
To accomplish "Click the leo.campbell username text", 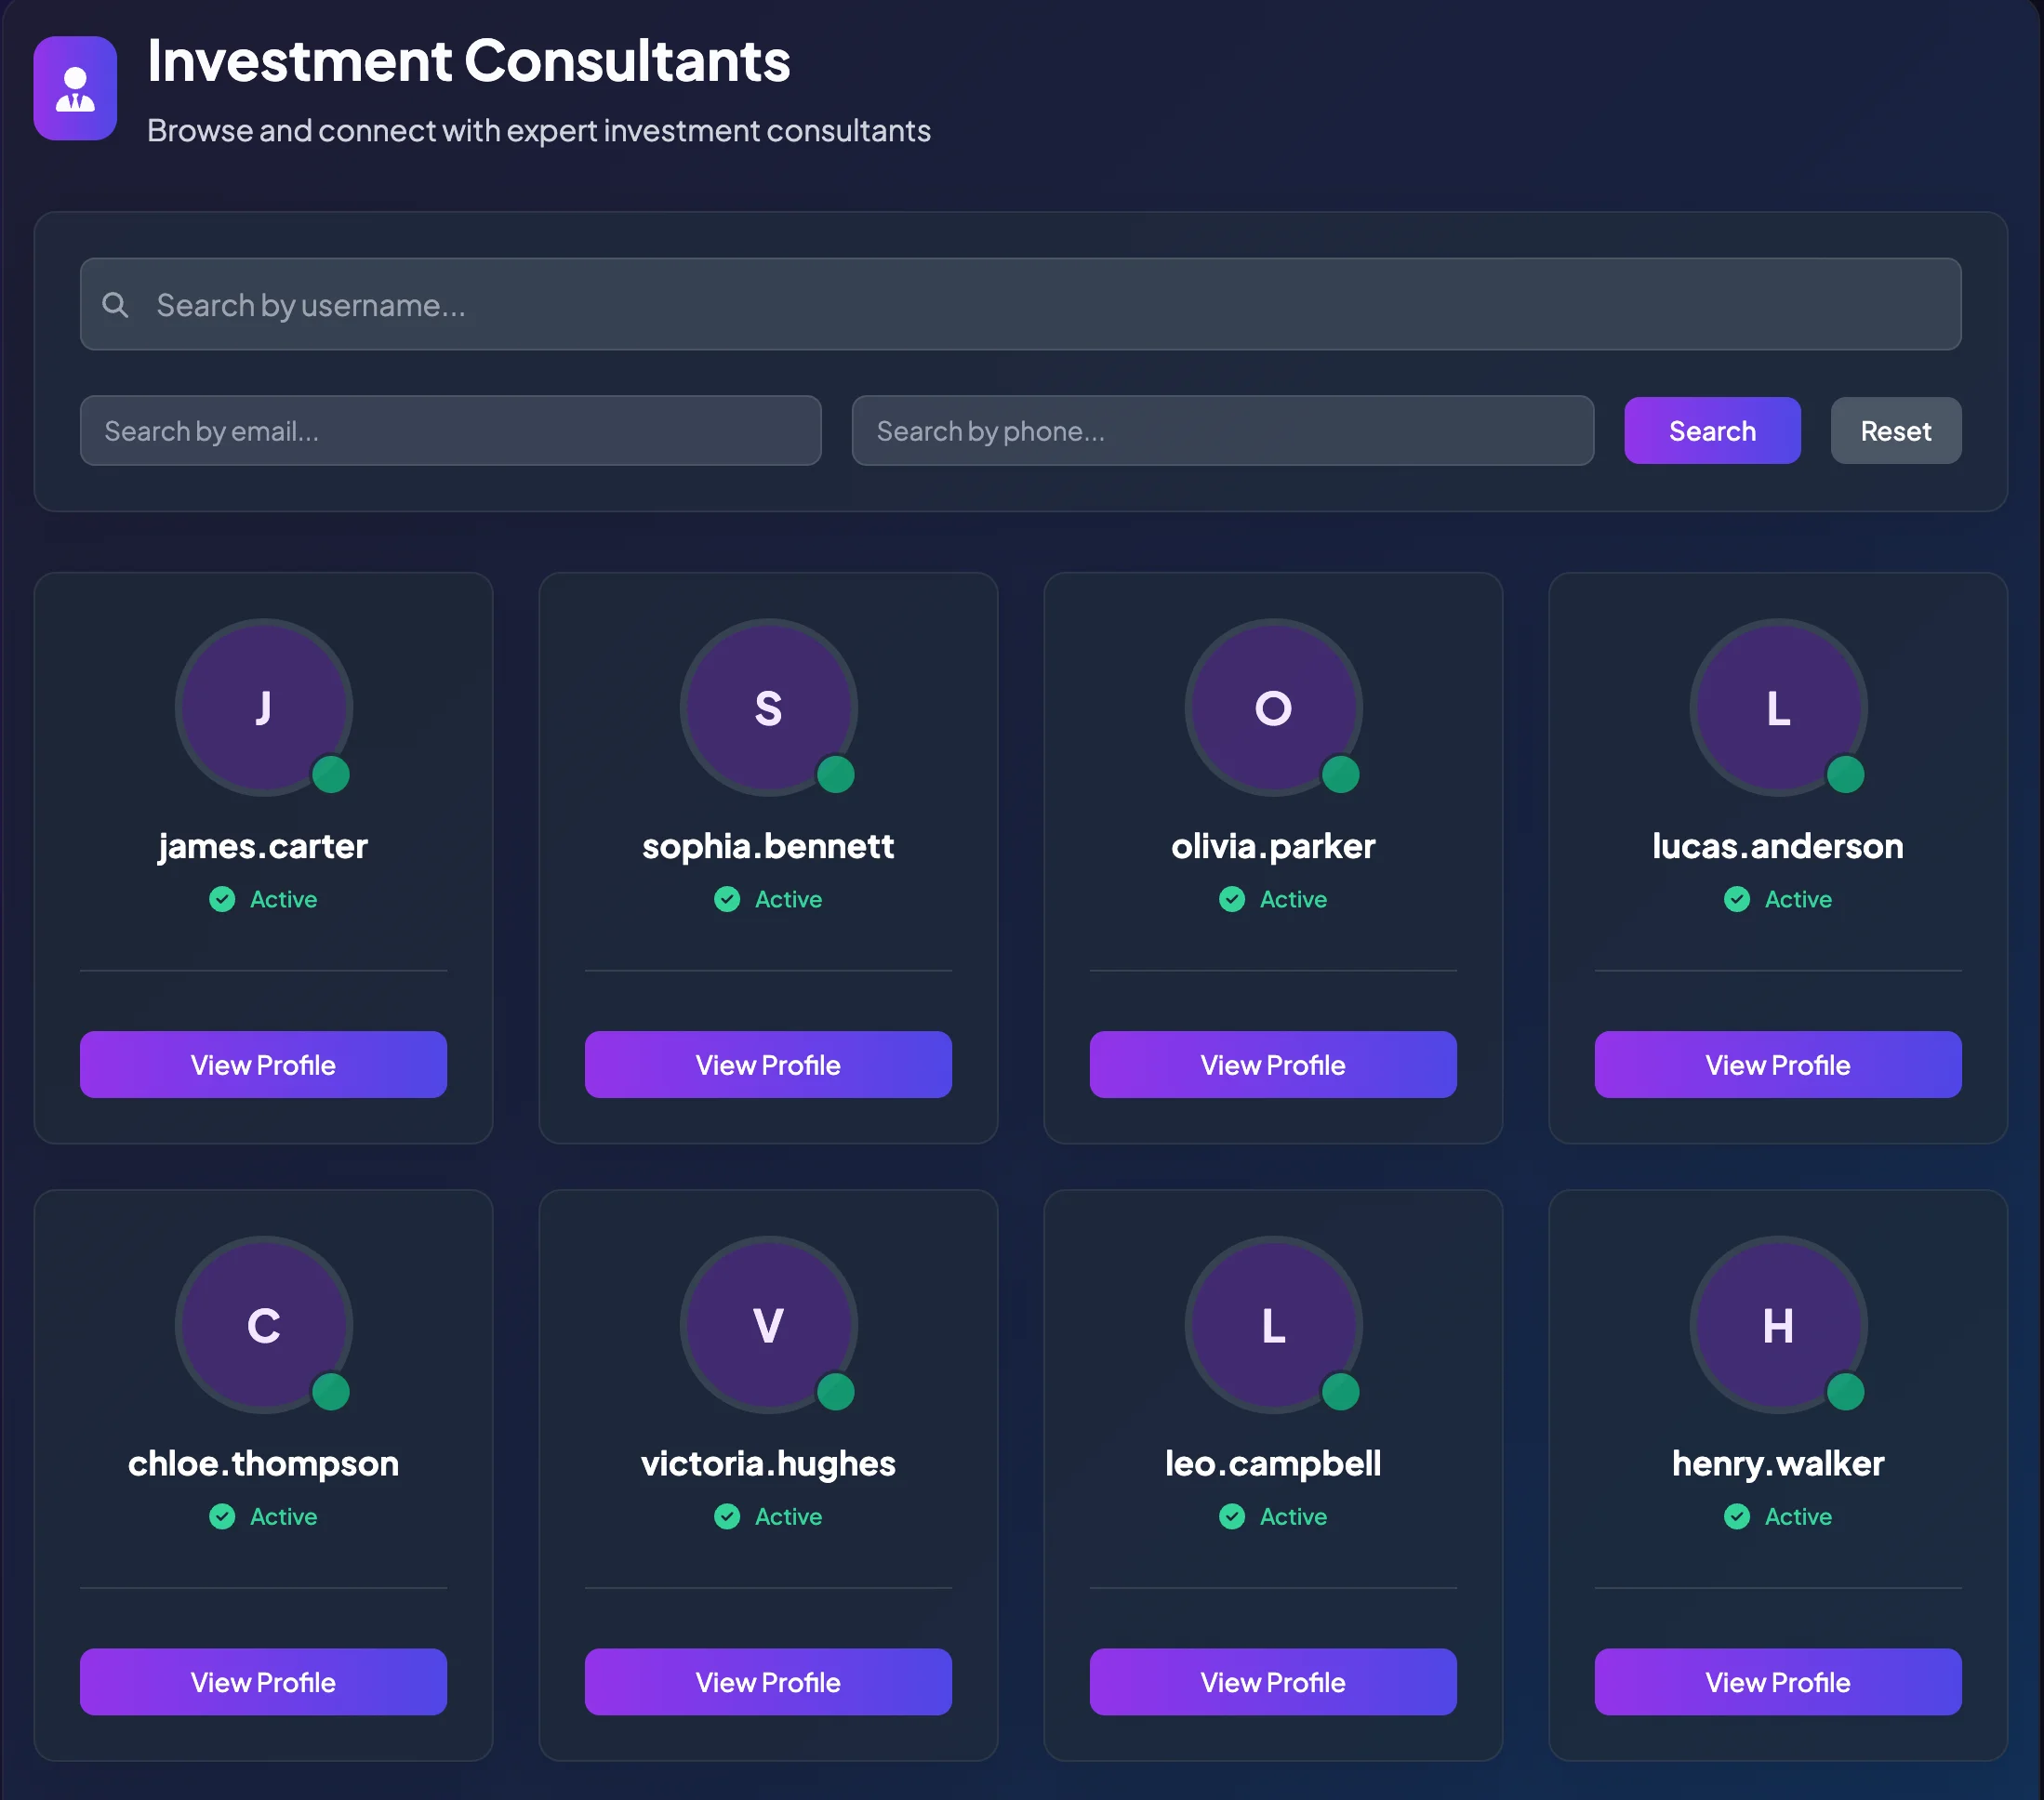I will 1273,1464.
